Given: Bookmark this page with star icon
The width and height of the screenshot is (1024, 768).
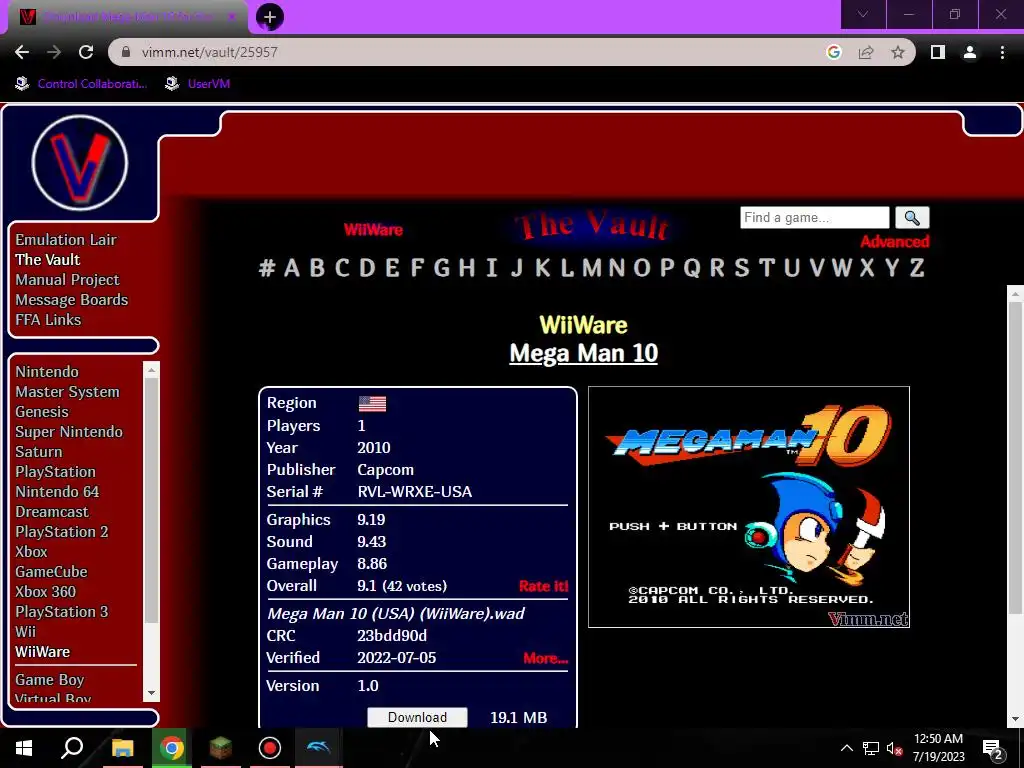Looking at the screenshot, I should [898, 52].
